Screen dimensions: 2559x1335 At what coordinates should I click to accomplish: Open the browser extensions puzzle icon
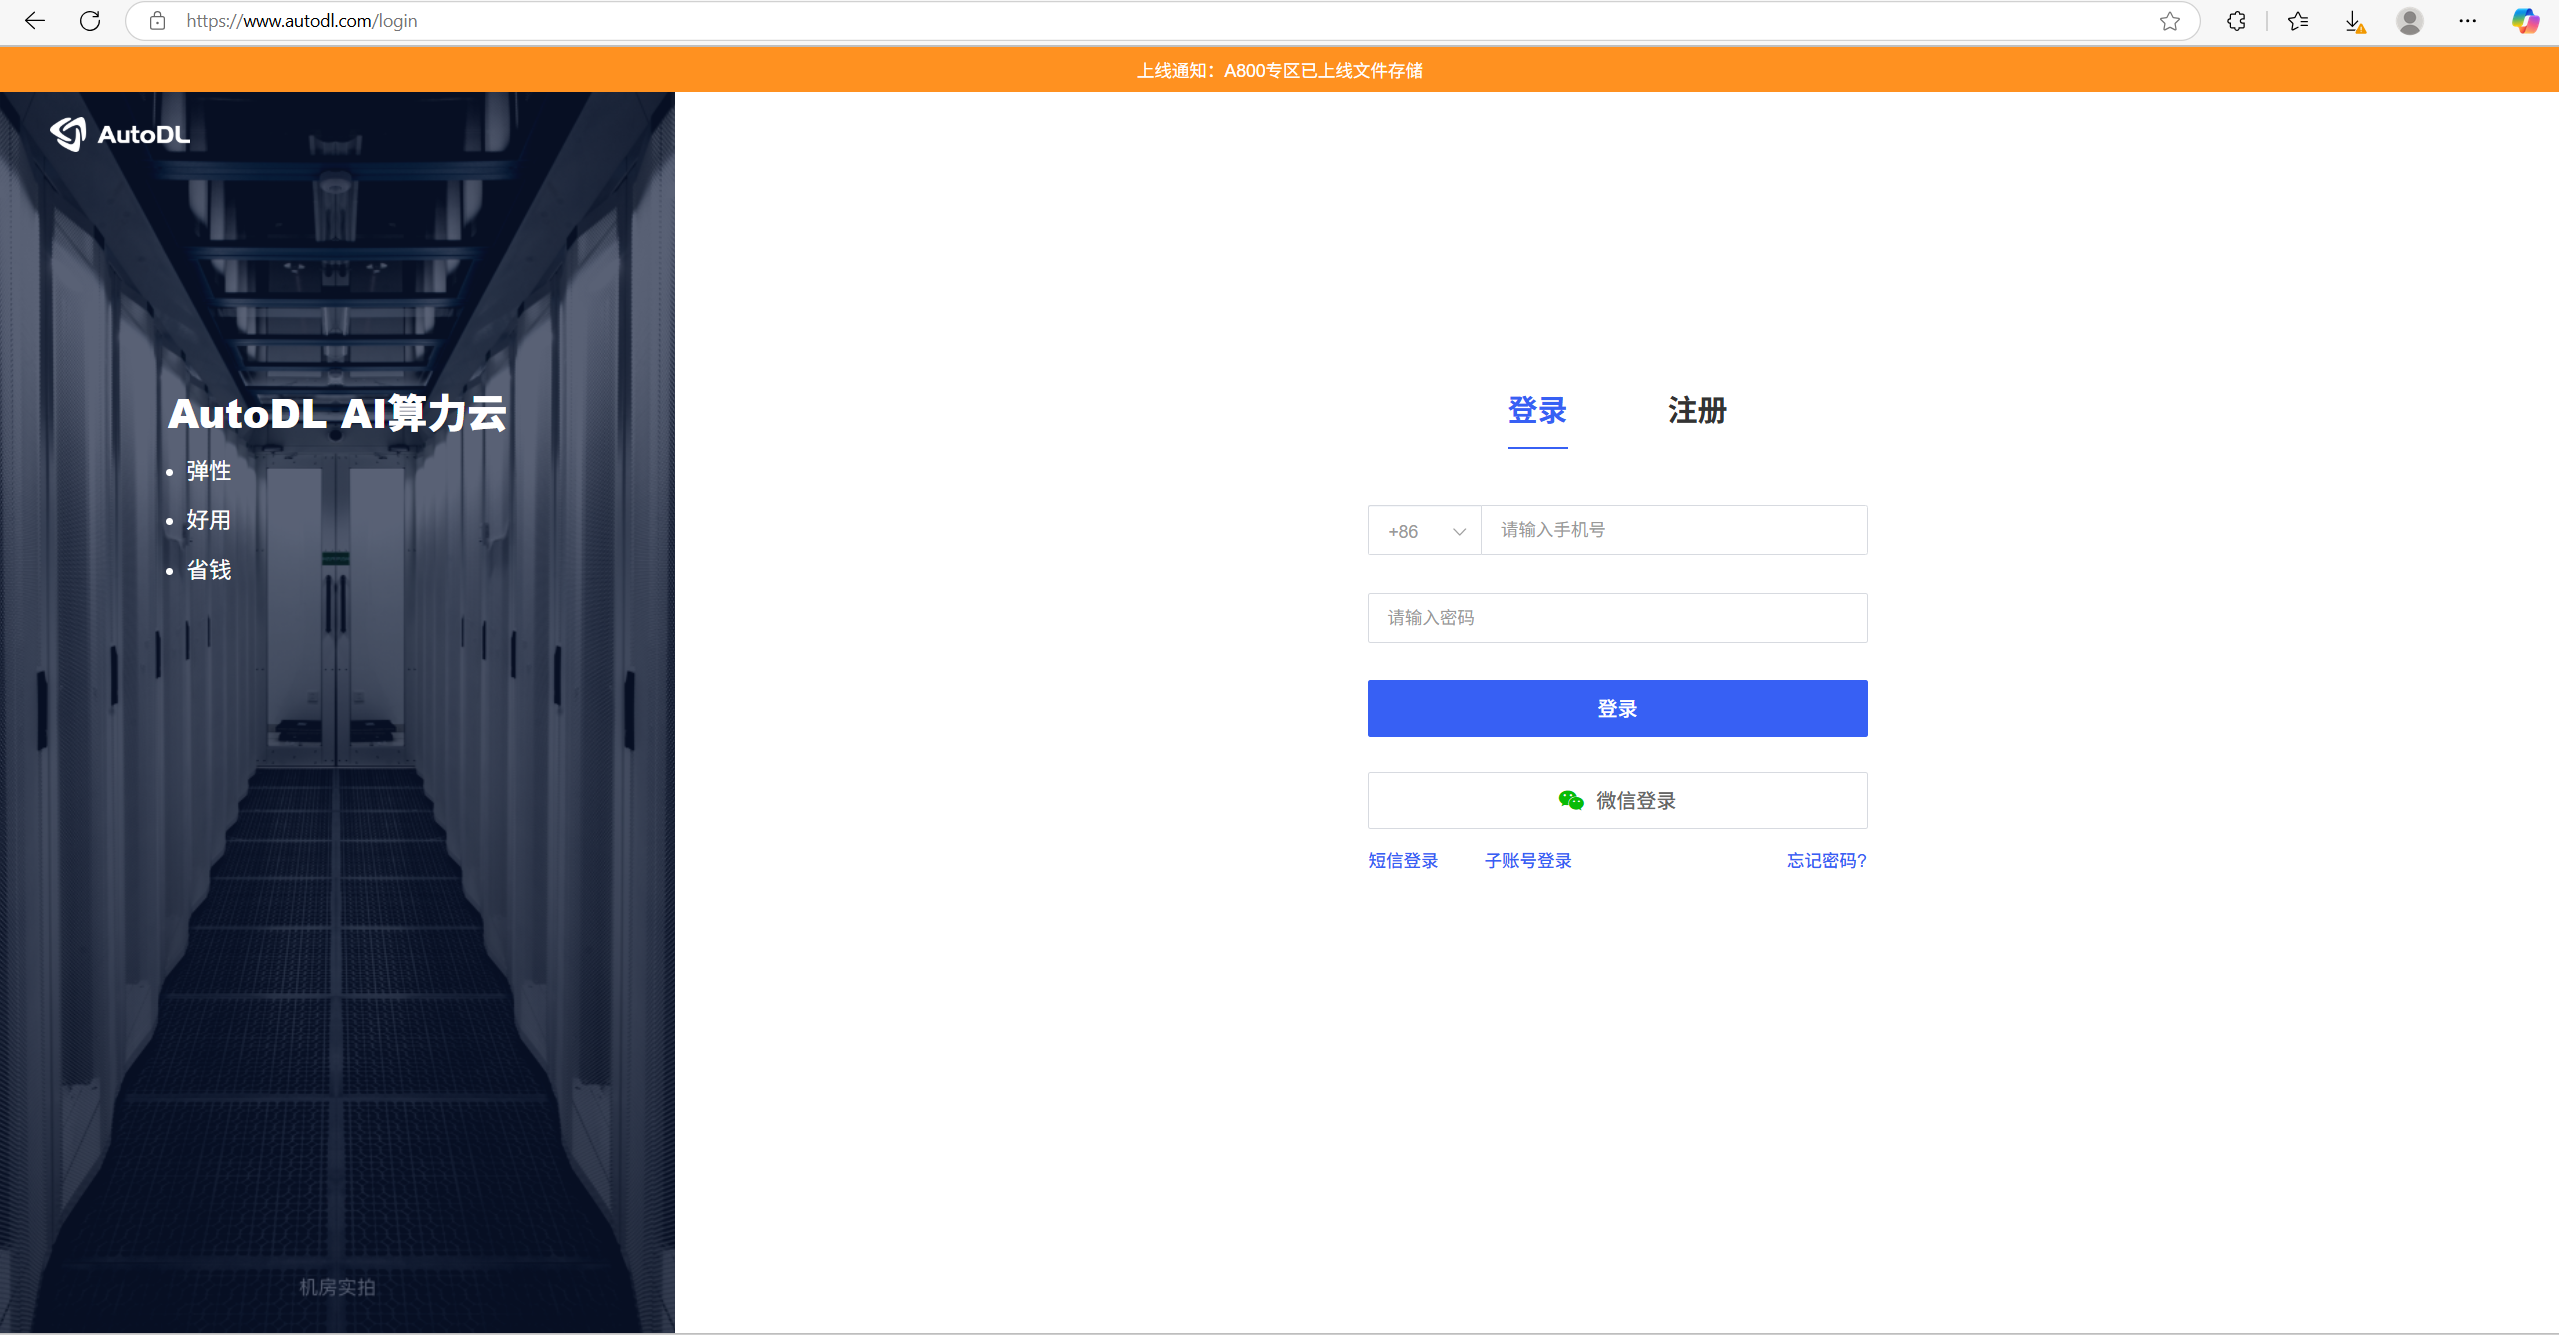click(x=2237, y=21)
